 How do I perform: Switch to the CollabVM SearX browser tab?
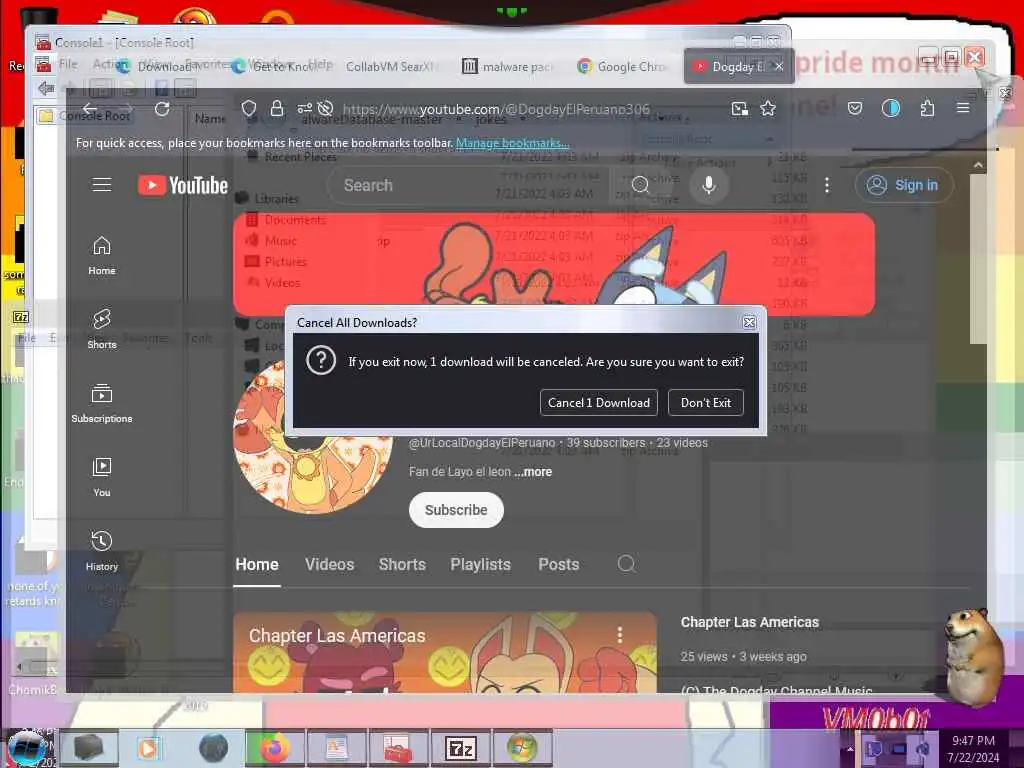(392, 67)
